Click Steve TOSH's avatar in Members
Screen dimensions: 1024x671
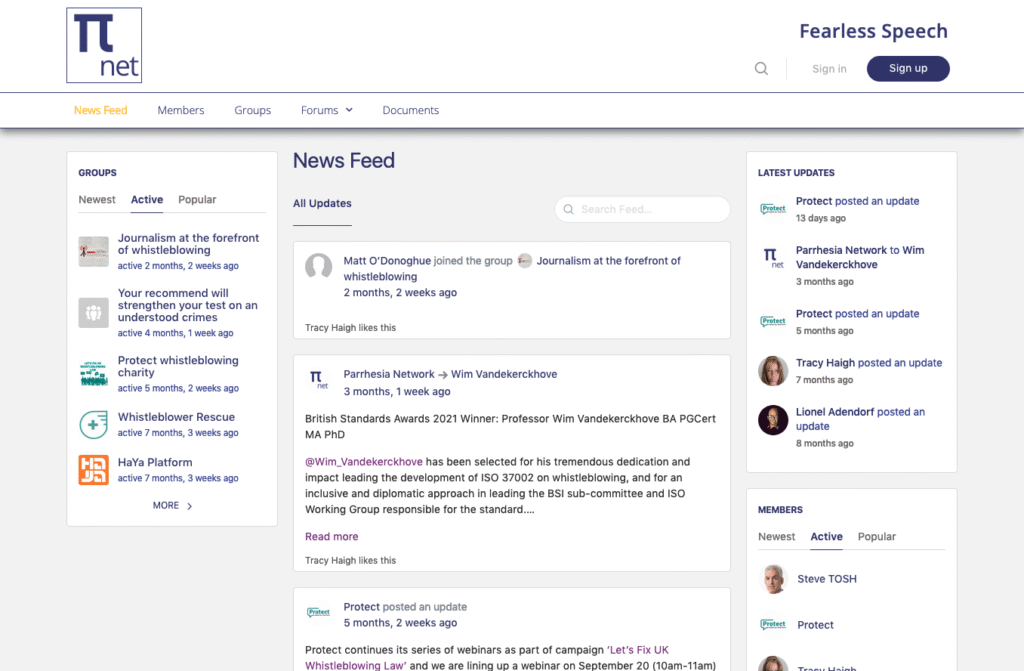(x=772, y=579)
